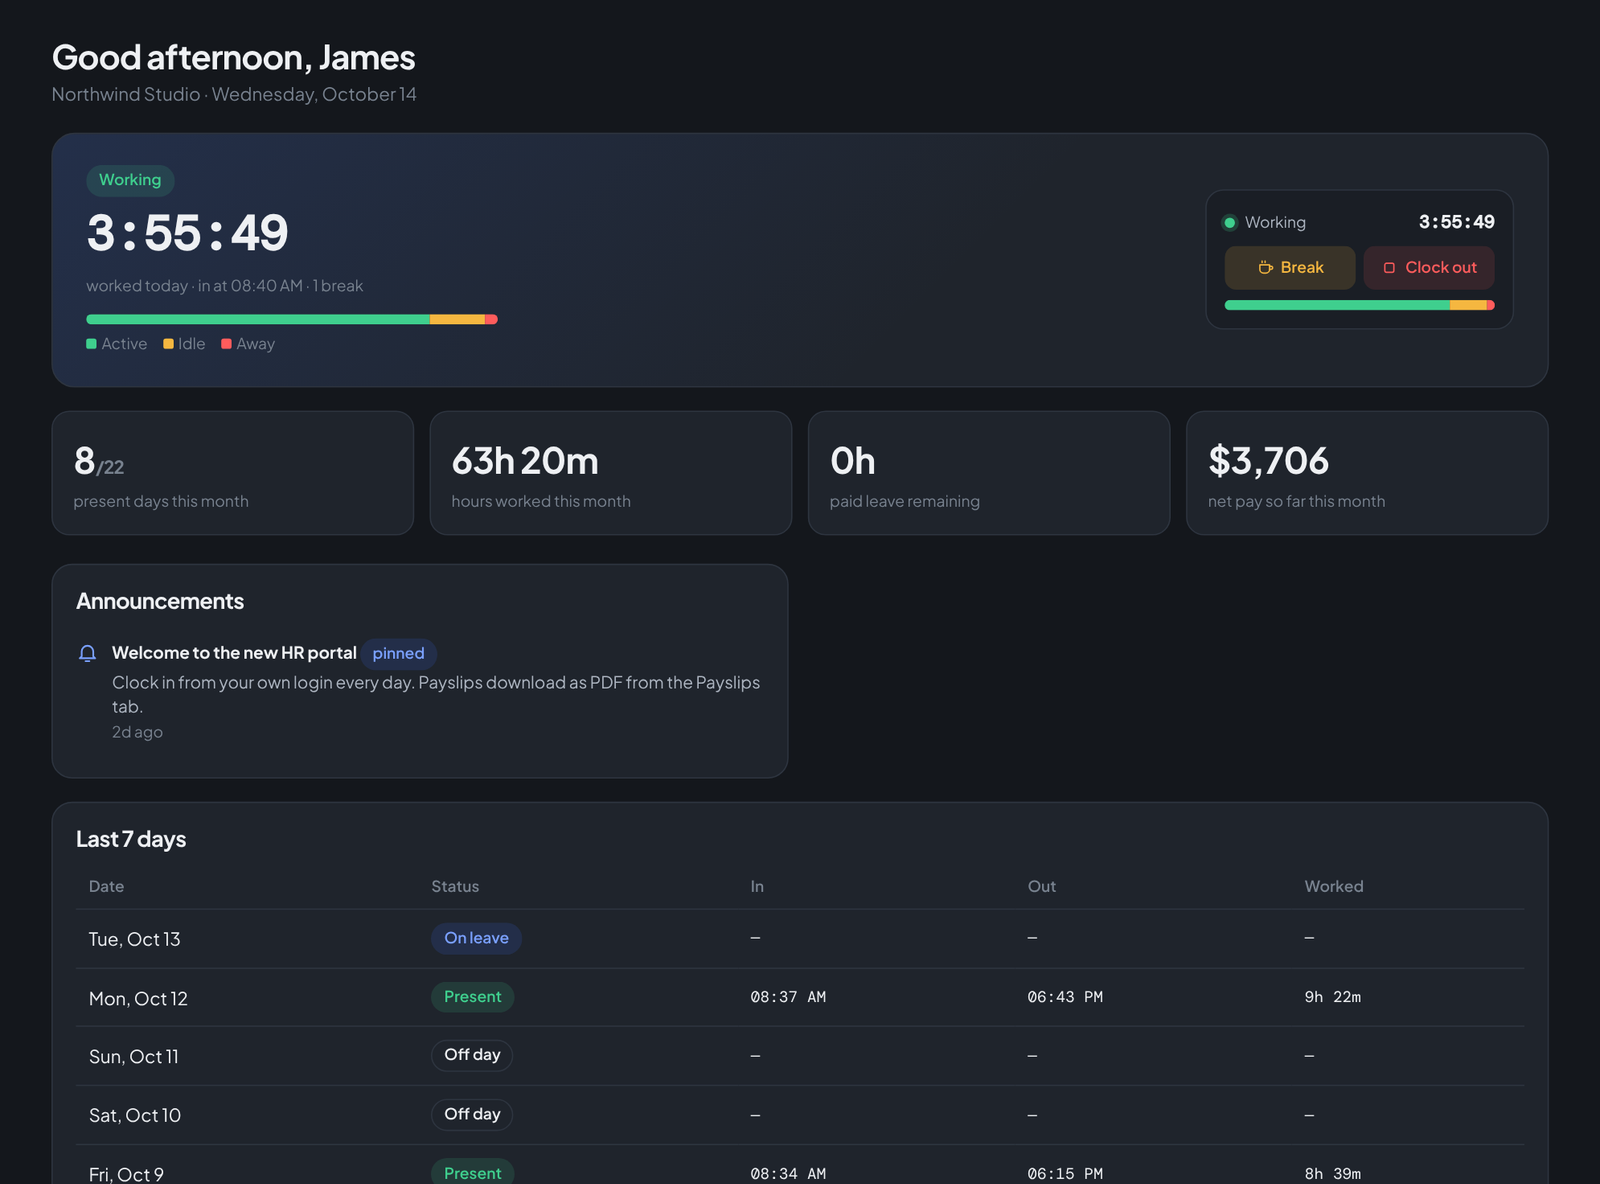Click the 06:43 PM clock-out time
This screenshot has width=1600, height=1184.
pyautogui.click(x=1065, y=997)
